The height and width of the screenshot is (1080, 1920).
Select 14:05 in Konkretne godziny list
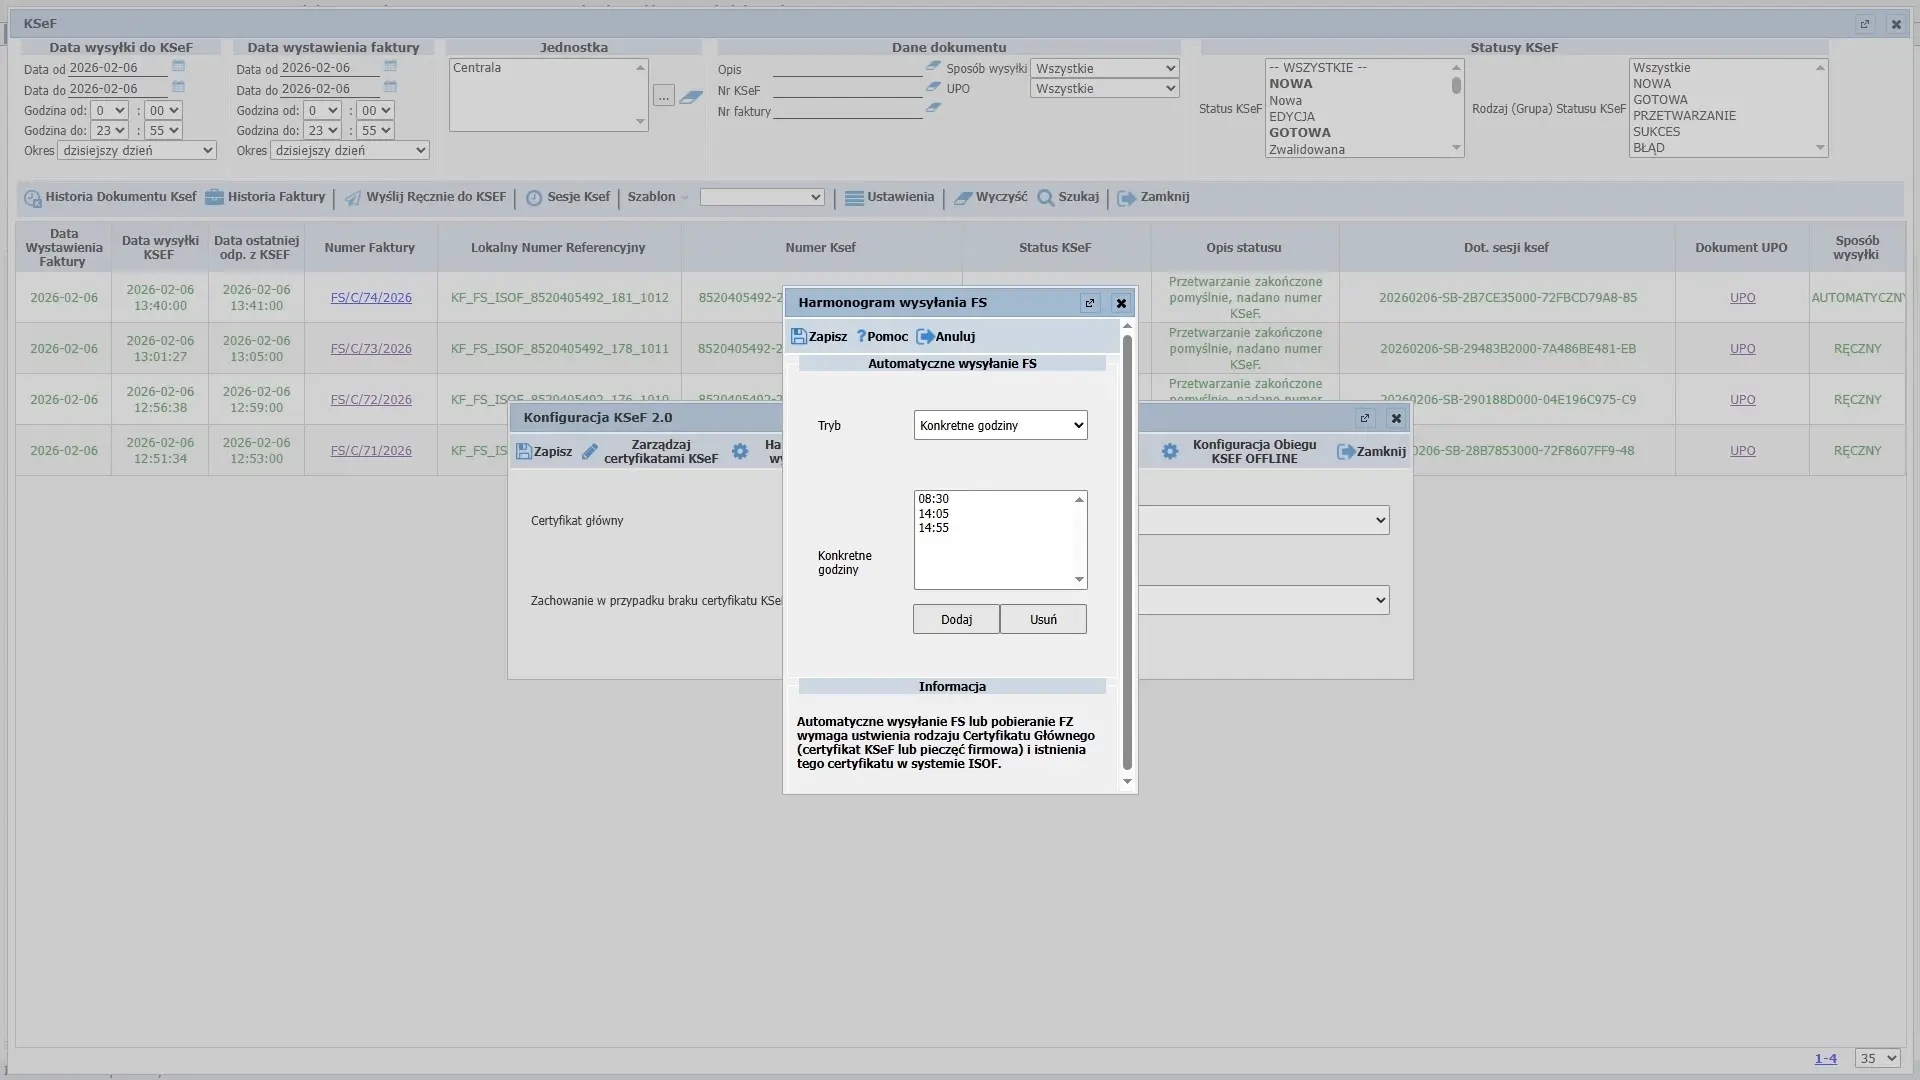click(x=934, y=514)
